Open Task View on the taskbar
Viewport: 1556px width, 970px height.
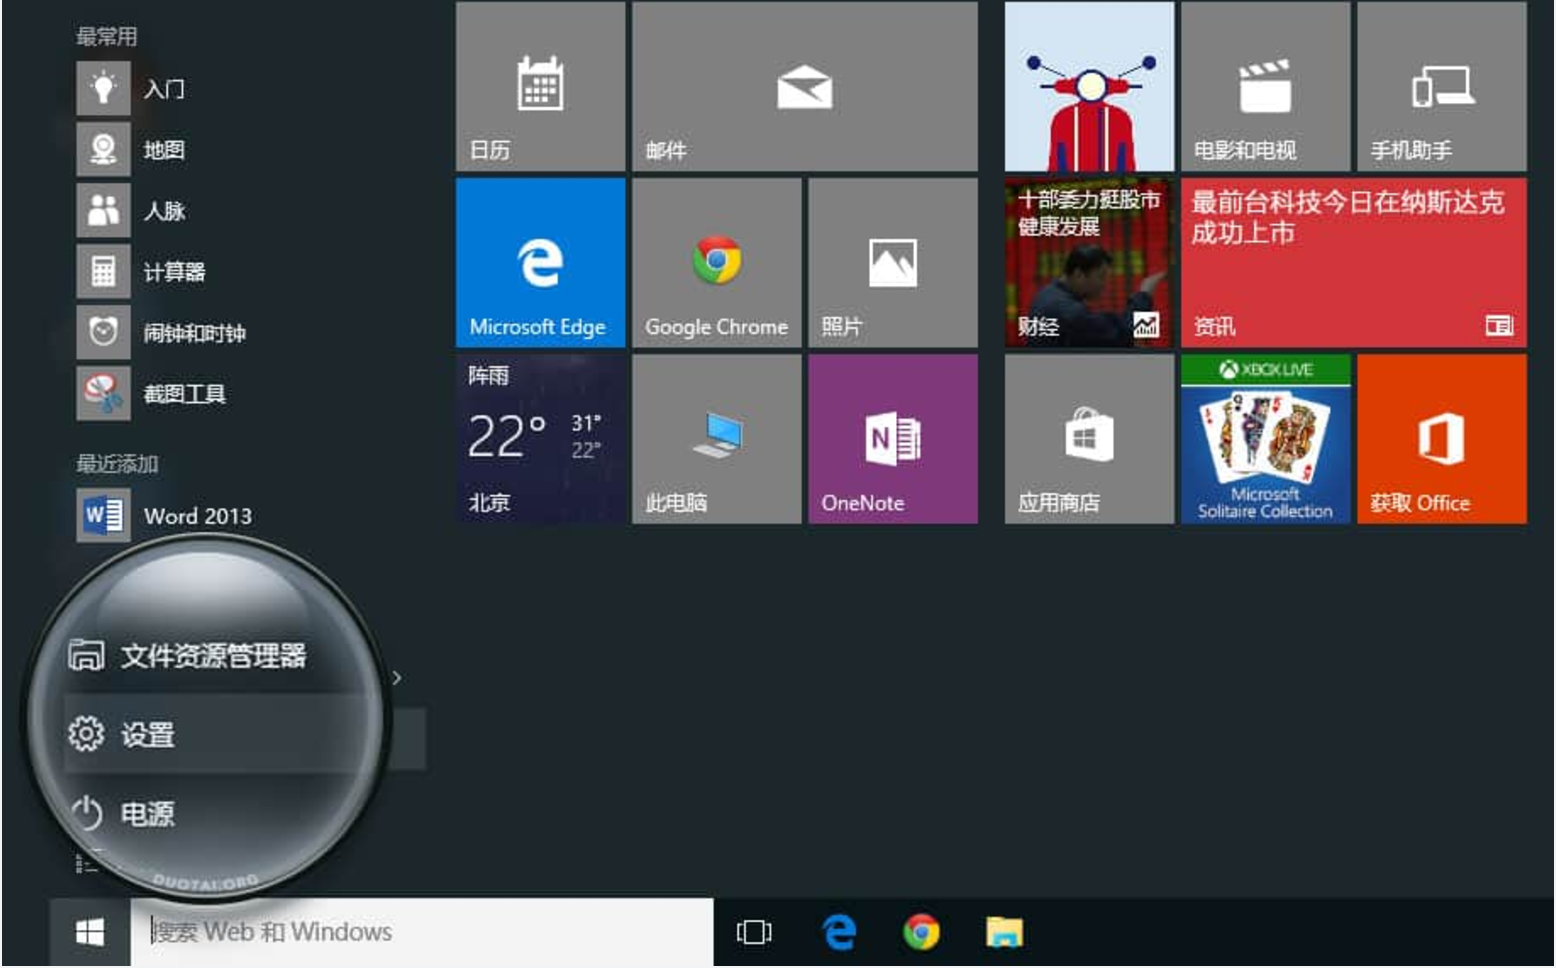point(754,932)
